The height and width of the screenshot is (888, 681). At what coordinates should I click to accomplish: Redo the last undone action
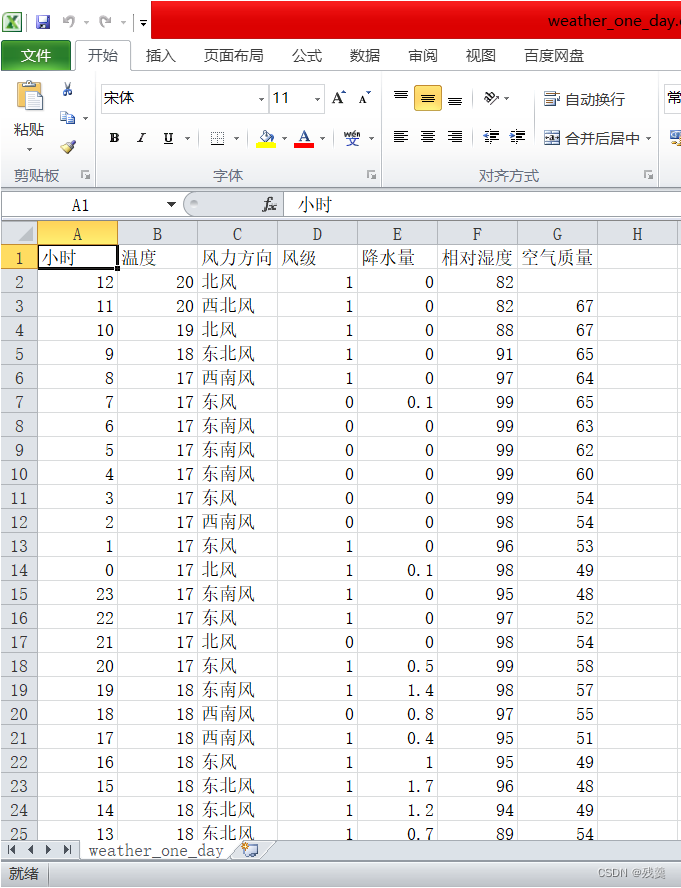[105, 22]
